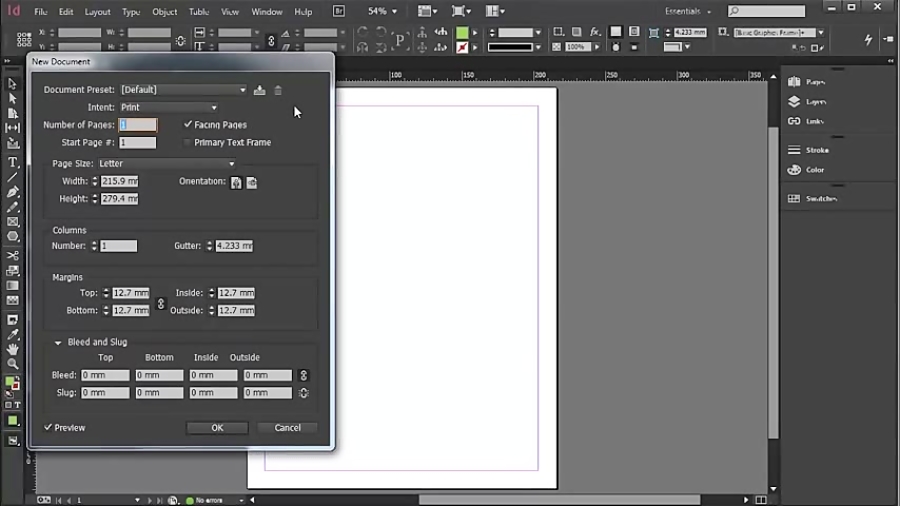Toggle the slug link chain icon
900x506 pixels.
[x=304, y=393]
